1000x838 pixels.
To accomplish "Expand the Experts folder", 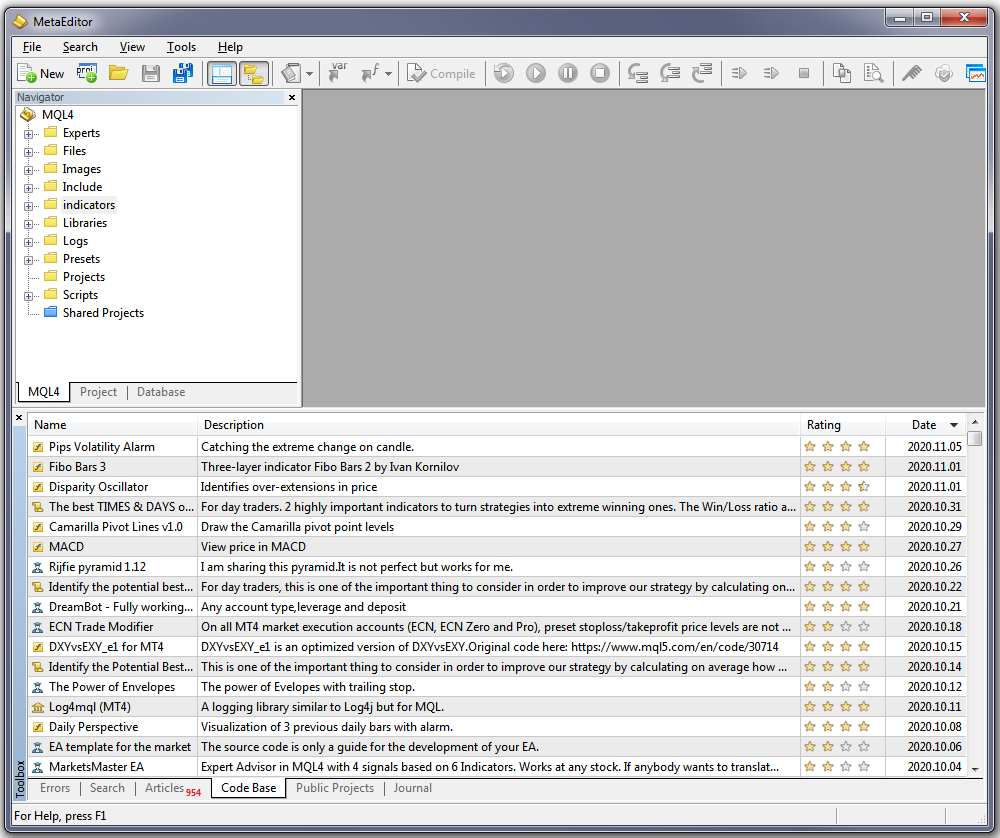I will pyautogui.click(x=28, y=134).
